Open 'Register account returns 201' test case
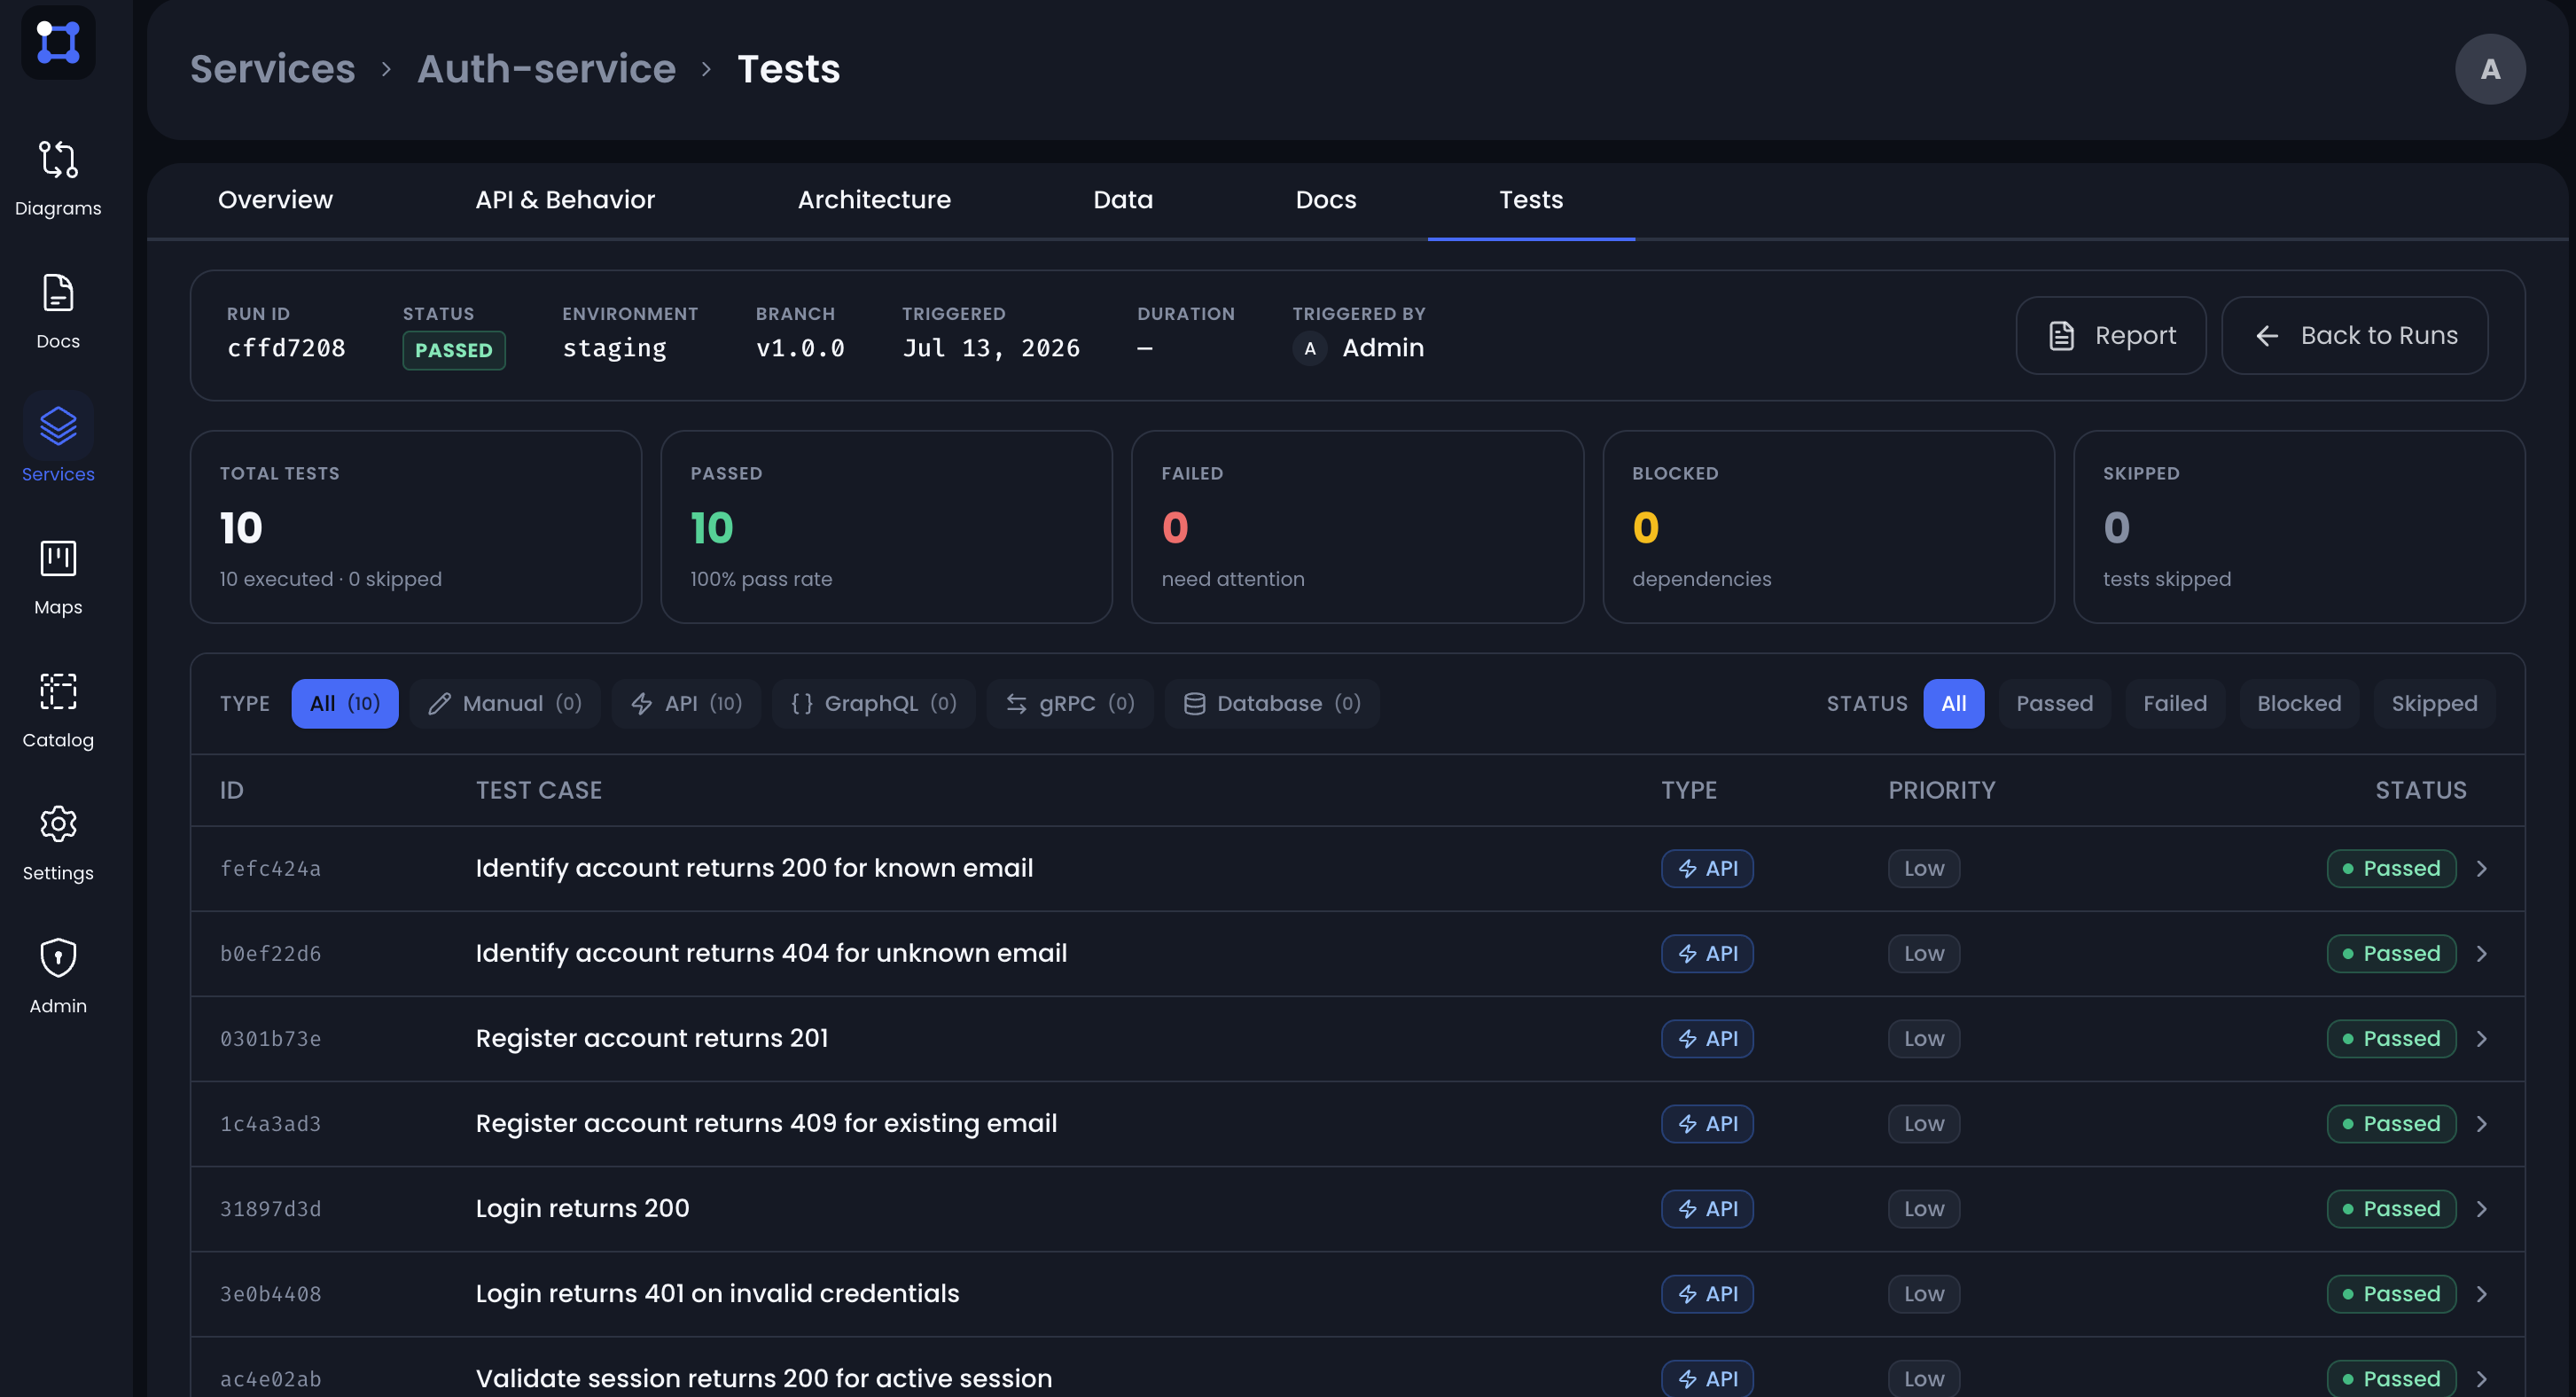Image resolution: width=2576 pixels, height=1397 pixels. 652,1039
